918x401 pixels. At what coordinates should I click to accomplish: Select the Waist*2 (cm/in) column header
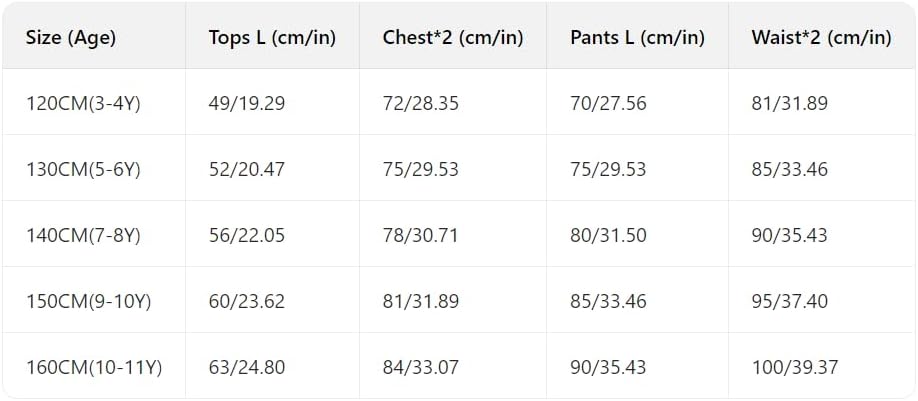(821, 38)
